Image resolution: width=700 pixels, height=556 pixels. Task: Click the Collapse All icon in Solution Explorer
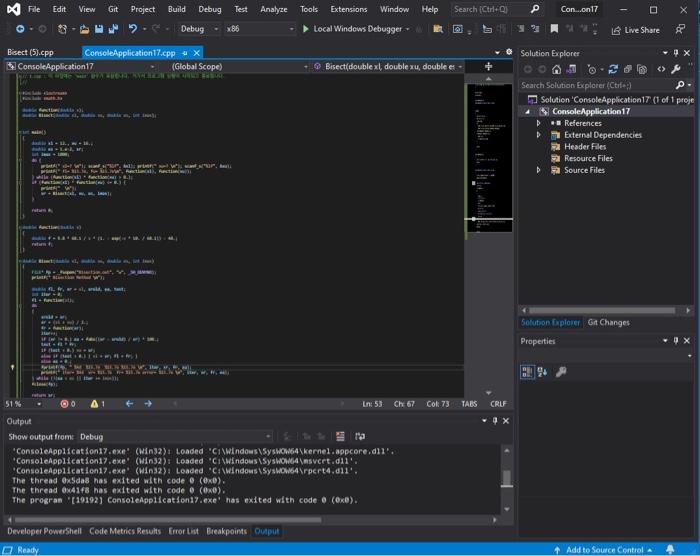click(x=628, y=69)
